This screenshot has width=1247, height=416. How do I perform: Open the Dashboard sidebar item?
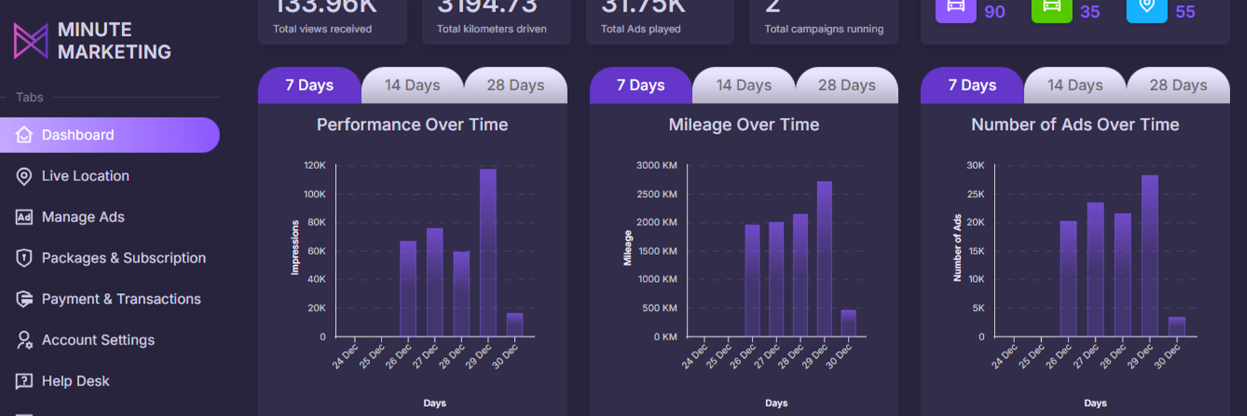110,135
